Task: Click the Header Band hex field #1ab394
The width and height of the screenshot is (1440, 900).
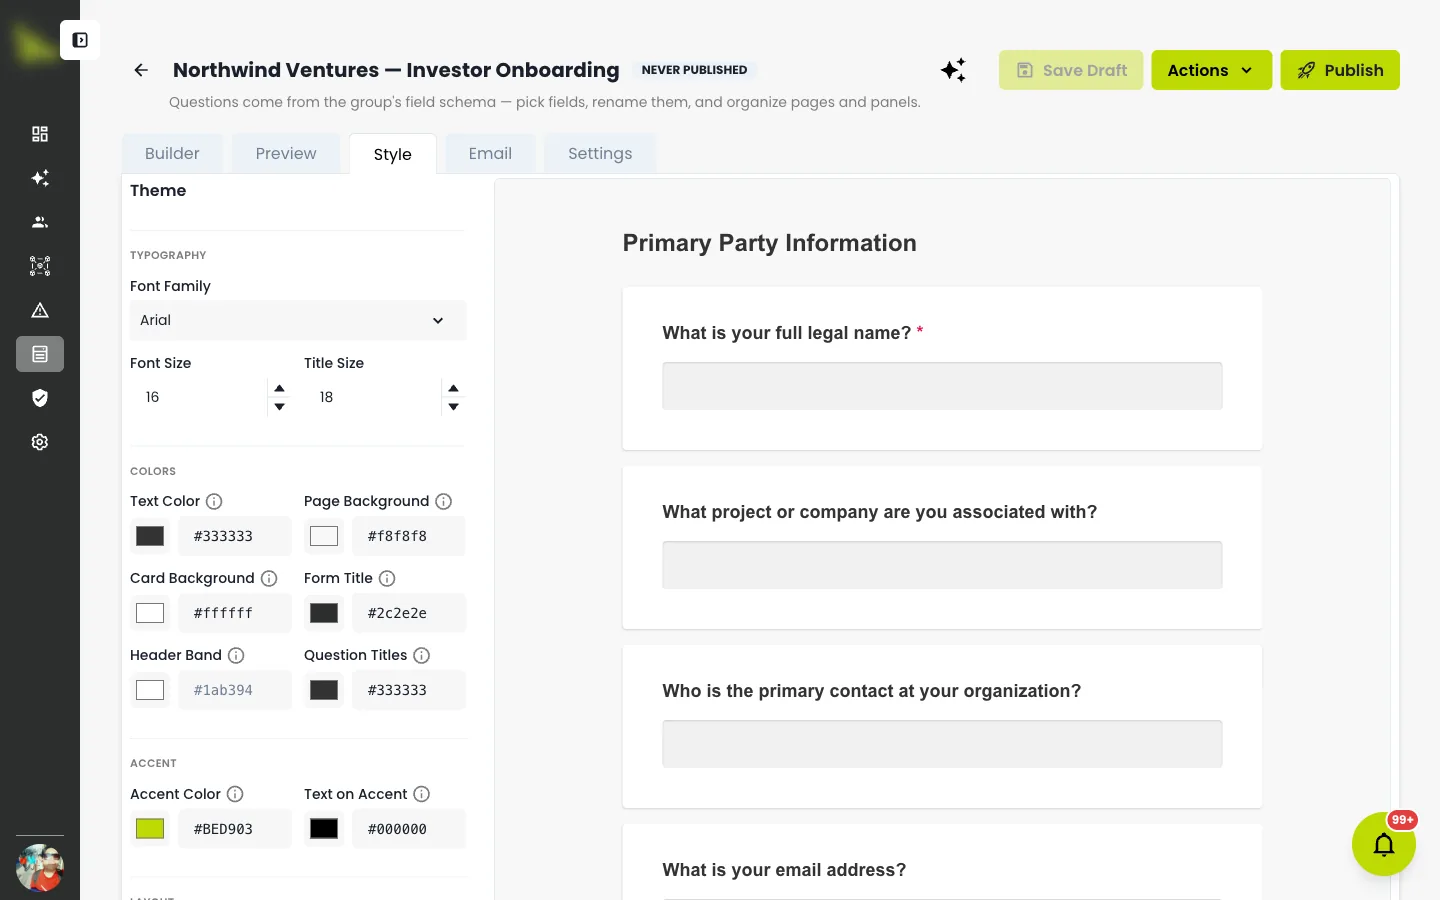Action: click(x=235, y=690)
